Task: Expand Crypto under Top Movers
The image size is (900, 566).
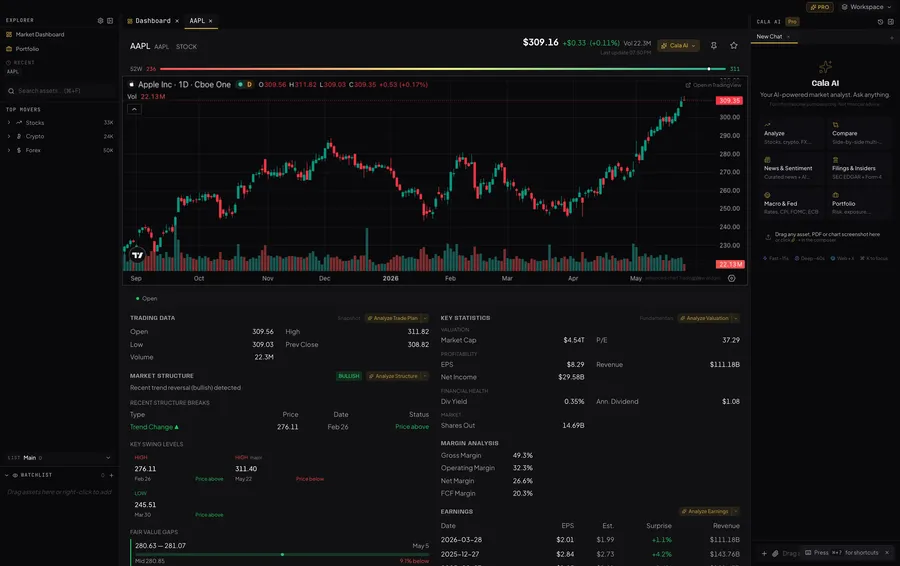Action: (59, 137)
